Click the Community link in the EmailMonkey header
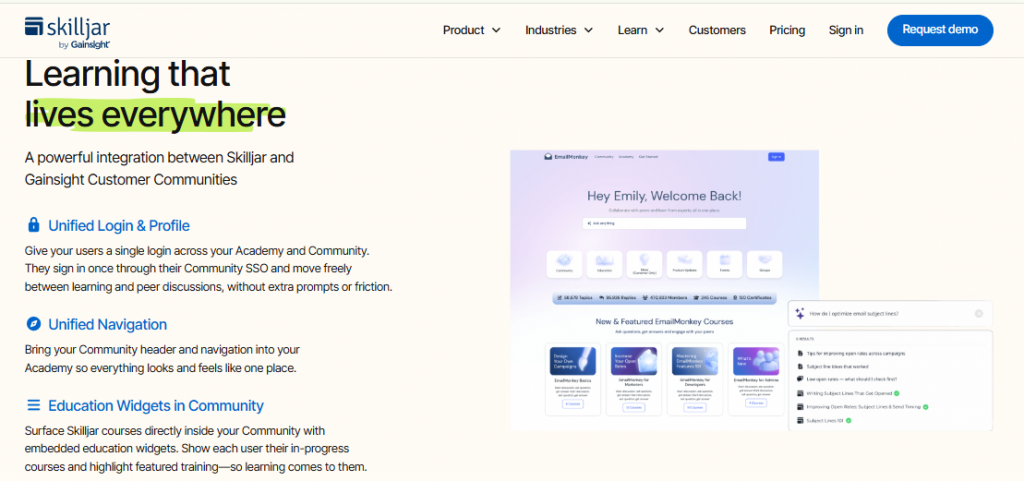This screenshot has width=1024, height=481. point(604,157)
